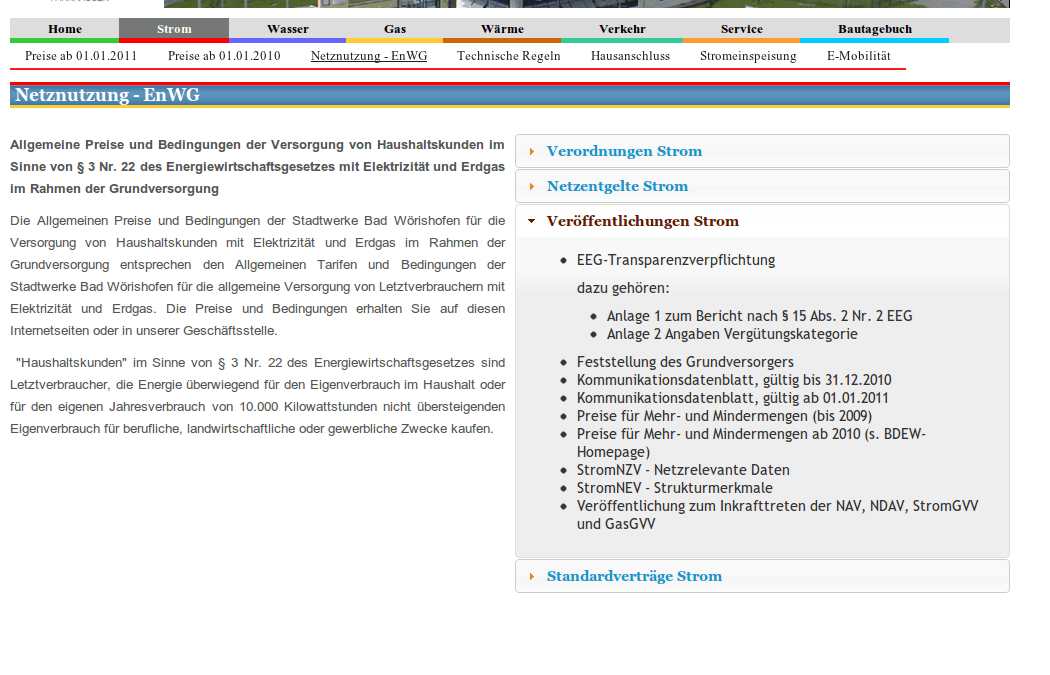
Task: Click the header banner photo
Action: (x=587, y=3)
